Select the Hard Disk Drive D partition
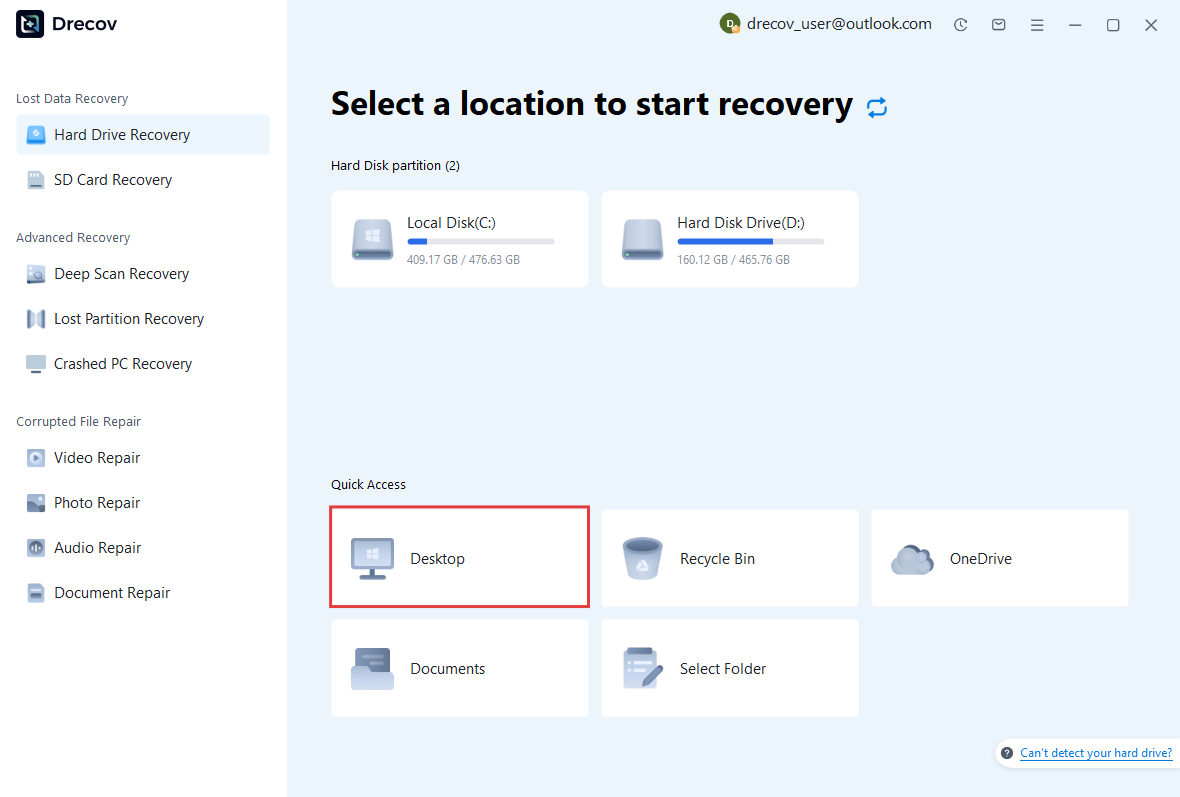The height and width of the screenshot is (797, 1180). 729,239
